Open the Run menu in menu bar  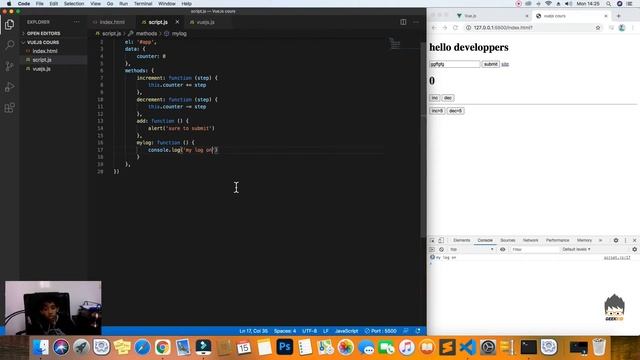[x=123, y=4]
